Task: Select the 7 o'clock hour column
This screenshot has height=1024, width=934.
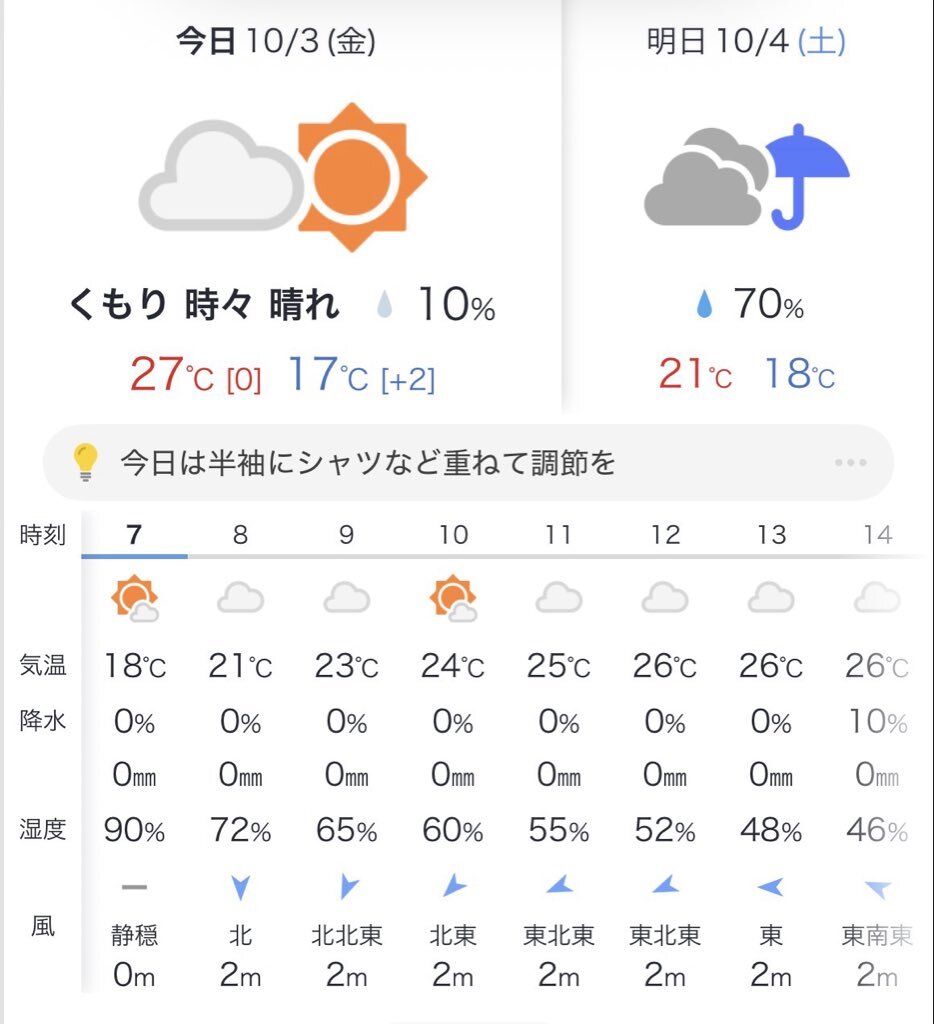Action: tap(135, 535)
